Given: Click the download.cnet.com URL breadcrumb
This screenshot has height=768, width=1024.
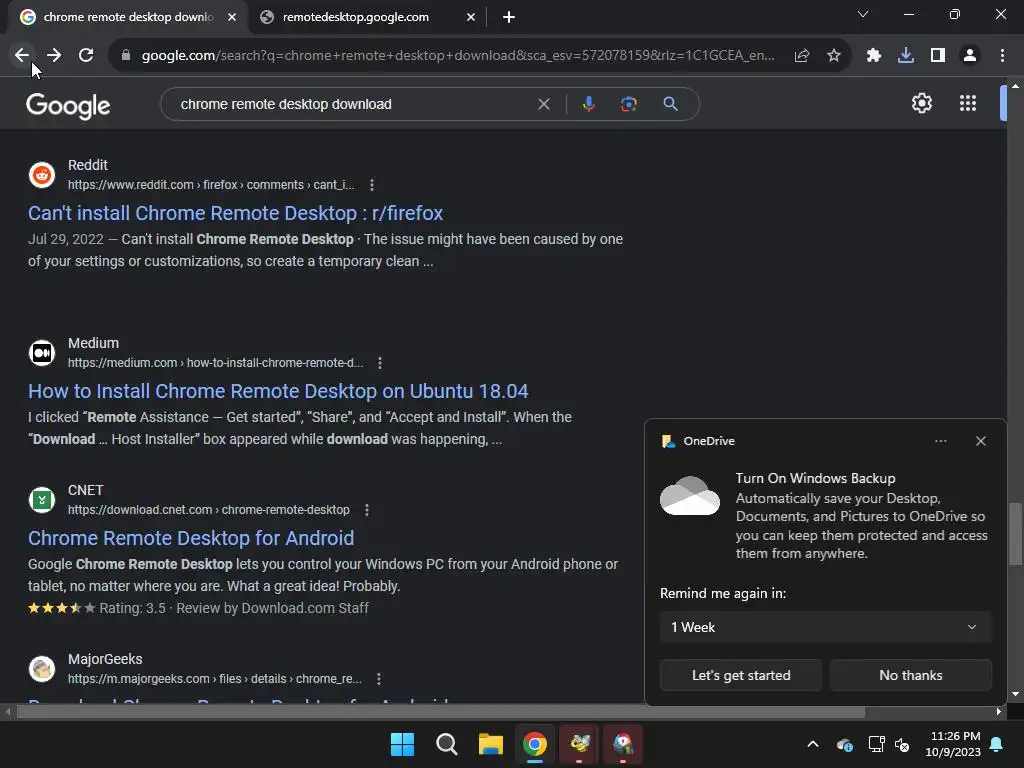Looking at the screenshot, I should pyautogui.click(x=209, y=510).
